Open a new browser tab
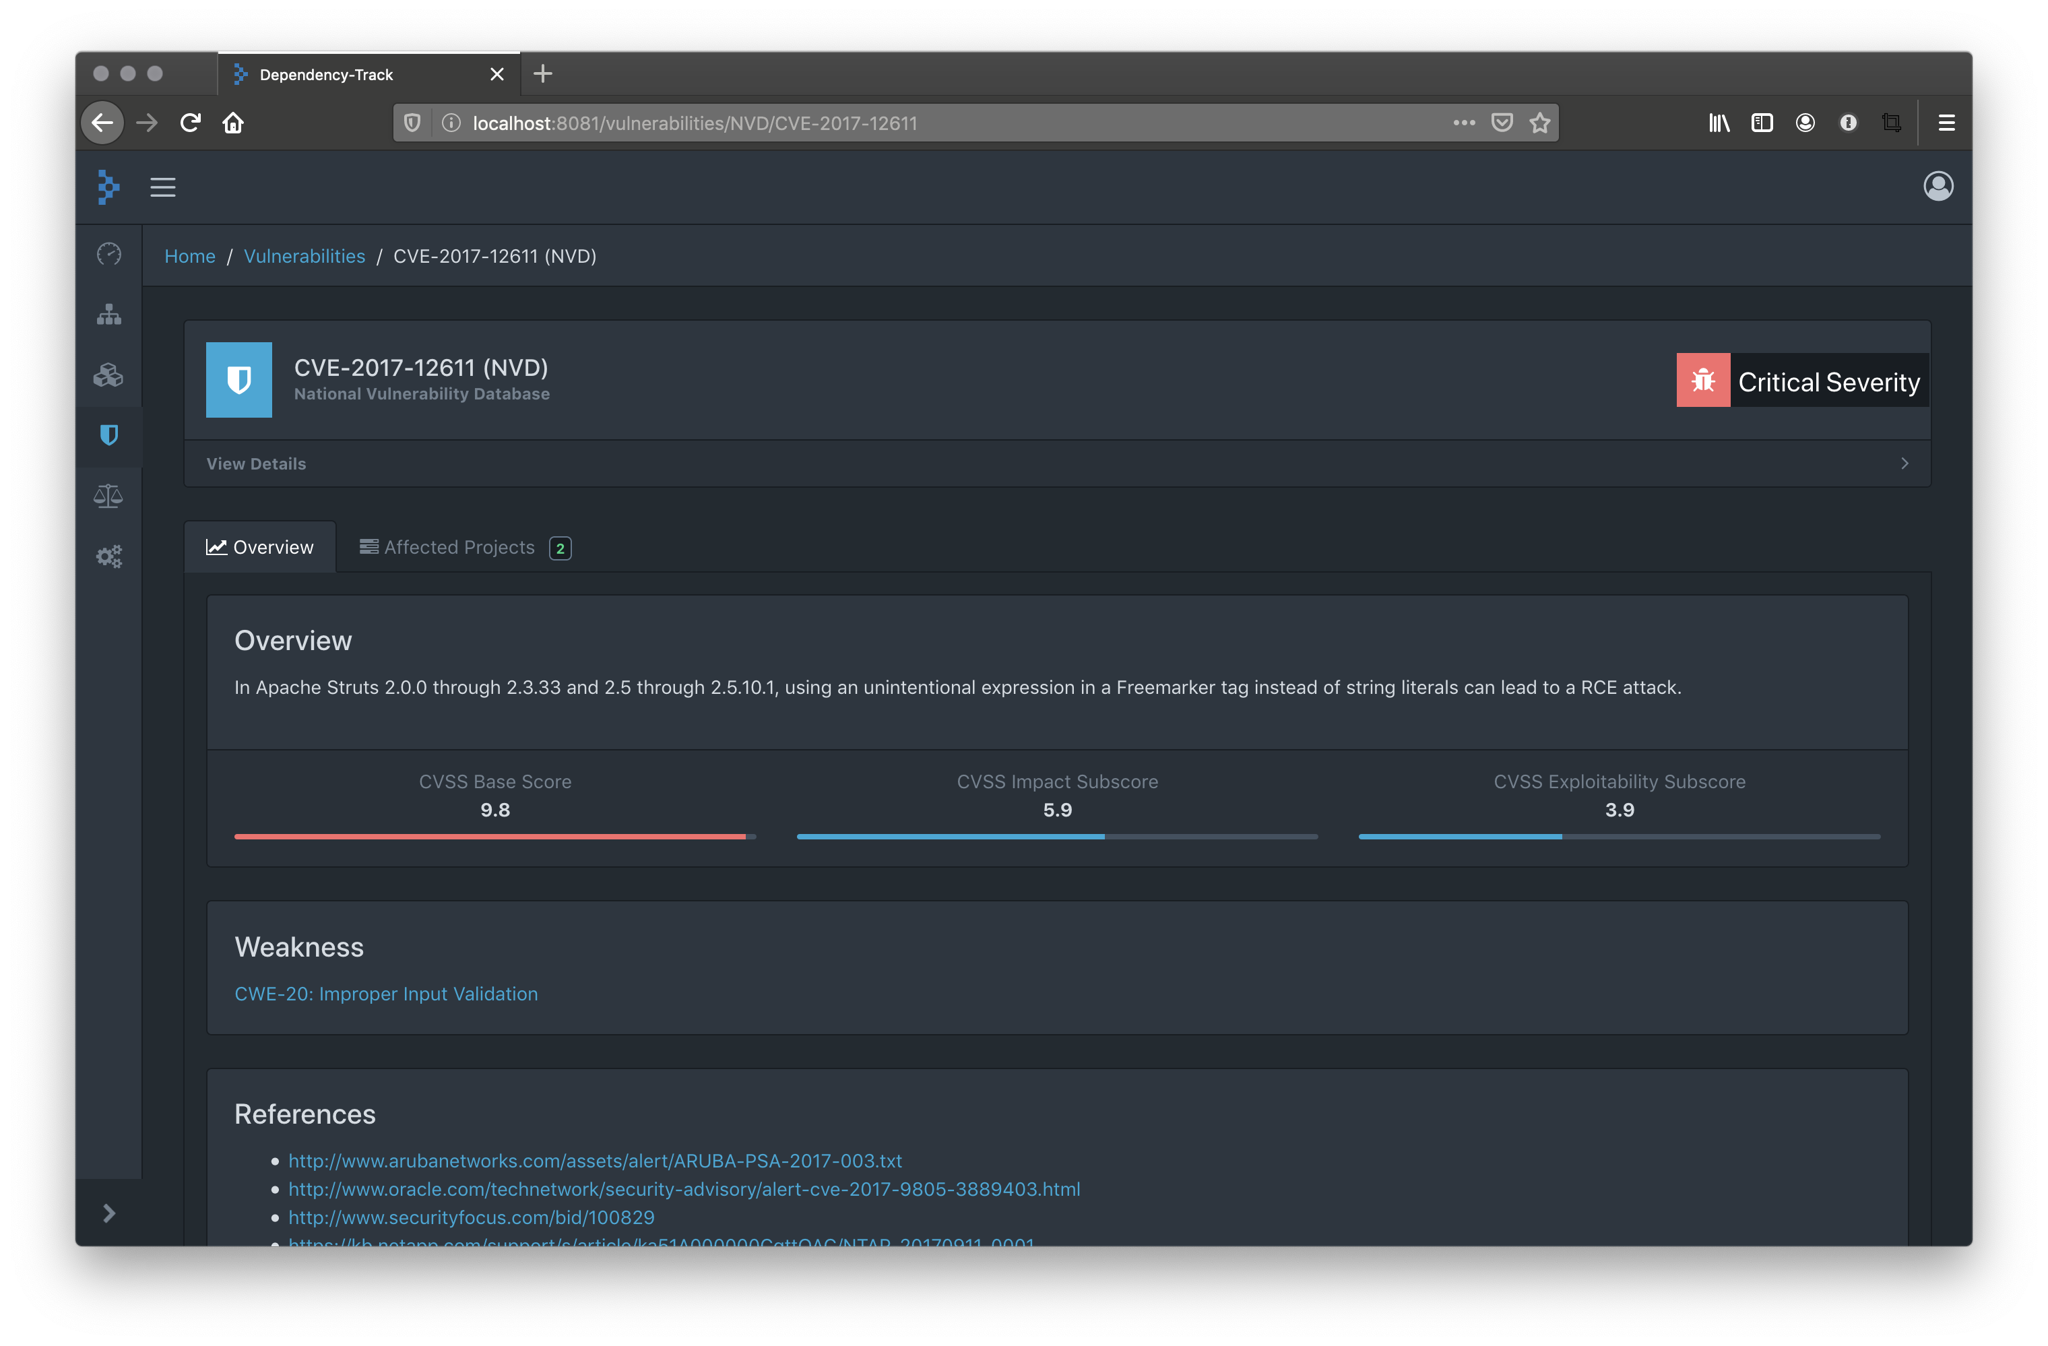Viewport: 2048px width, 1346px height. click(543, 74)
